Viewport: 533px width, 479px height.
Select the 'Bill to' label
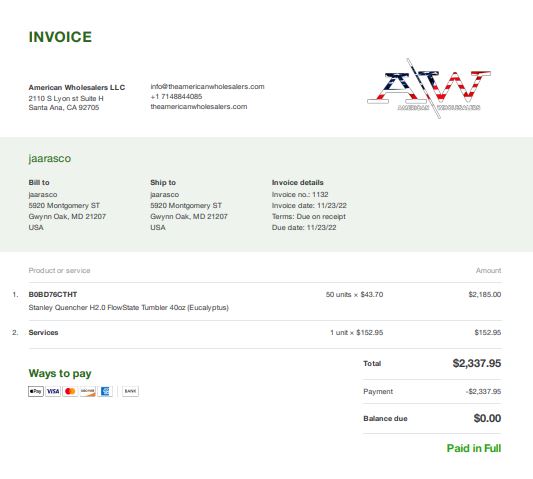[x=39, y=183]
